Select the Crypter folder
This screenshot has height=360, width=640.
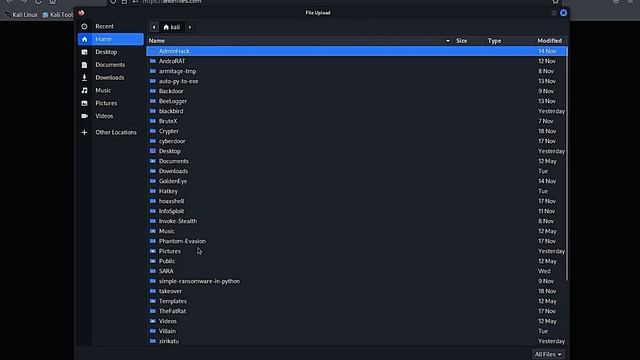tap(357, 131)
